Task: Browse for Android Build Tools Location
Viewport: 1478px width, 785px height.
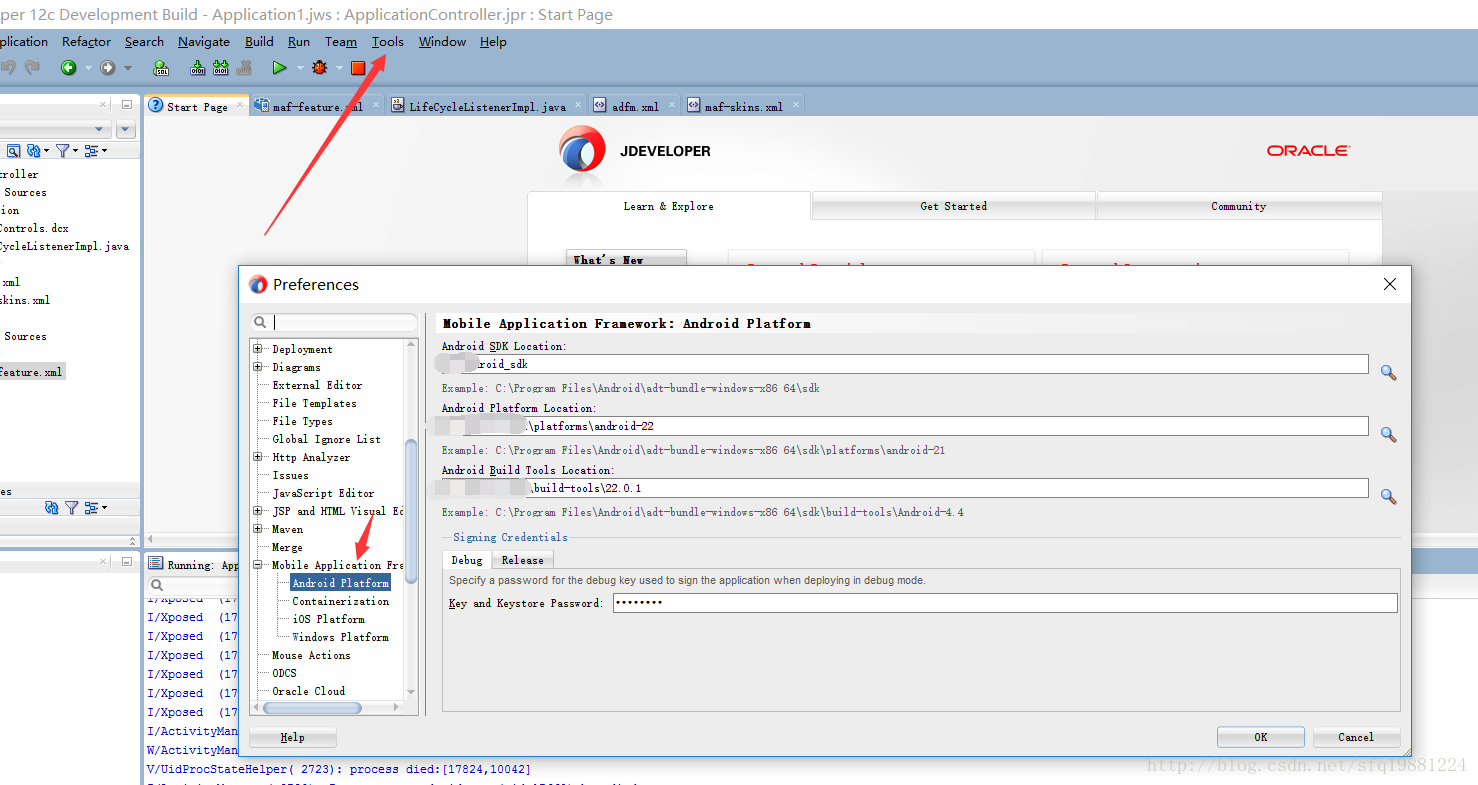Action: click(1388, 496)
